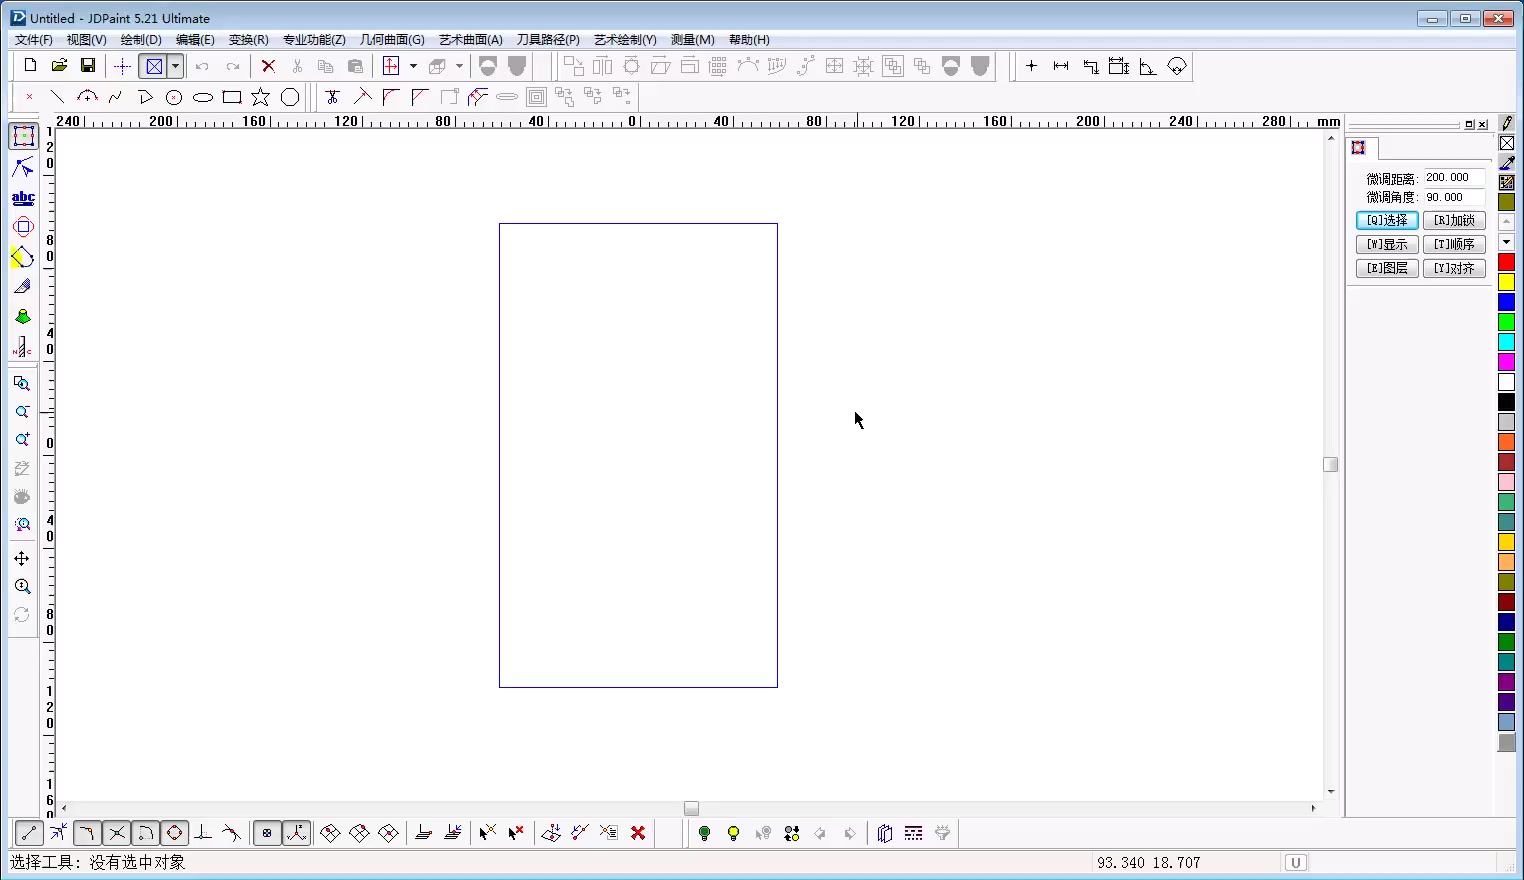This screenshot has width=1524, height=880.
Task: Open a file using the folder icon
Action: point(59,66)
